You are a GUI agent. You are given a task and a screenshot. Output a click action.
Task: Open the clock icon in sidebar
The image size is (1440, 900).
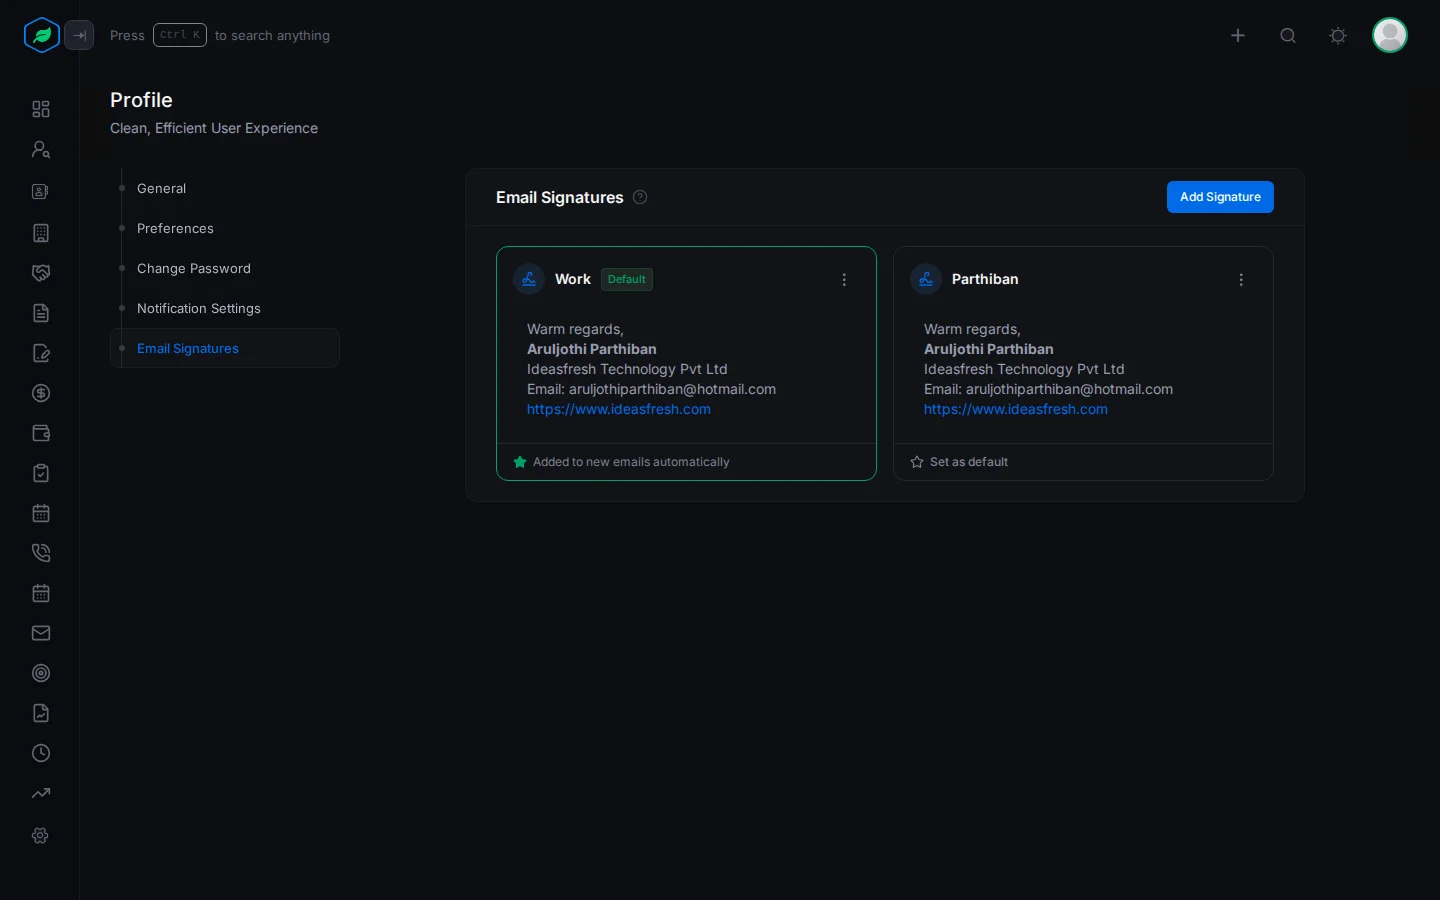pyautogui.click(x=41, y=753)
